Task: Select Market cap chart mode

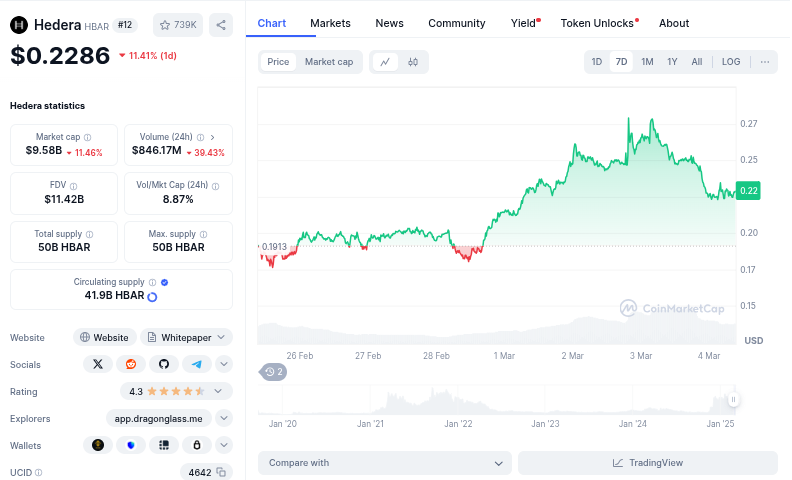Action: (x=329, y=62)
